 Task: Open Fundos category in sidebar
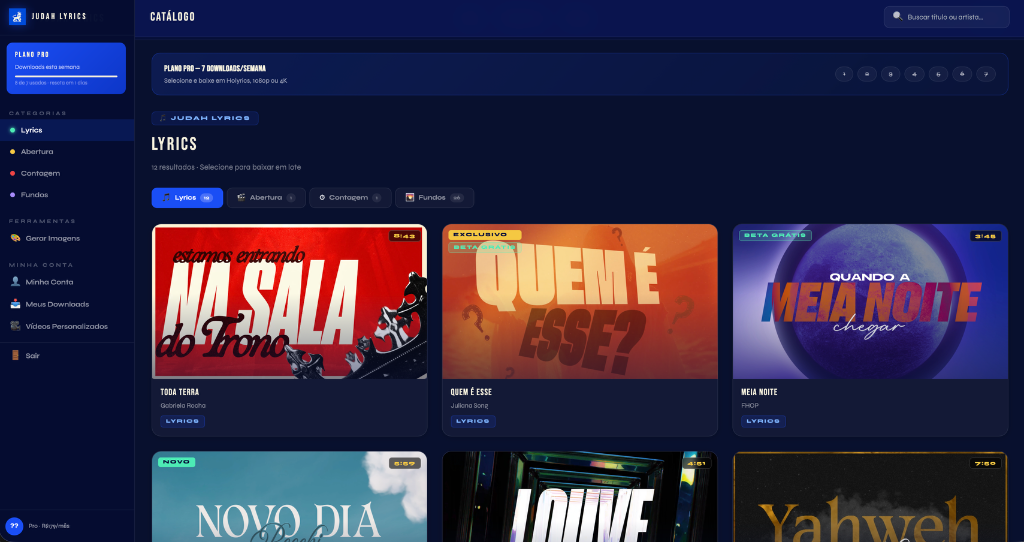[67, 195]
